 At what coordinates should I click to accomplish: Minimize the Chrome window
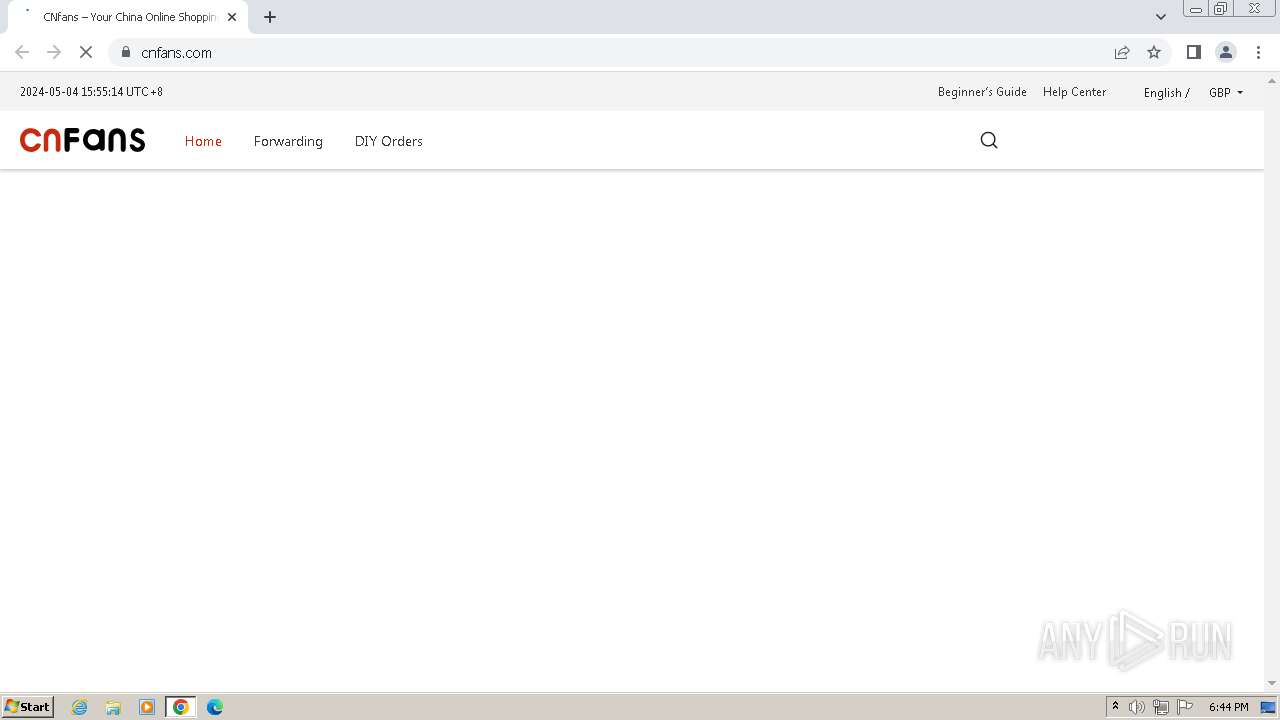(1196, 9)
